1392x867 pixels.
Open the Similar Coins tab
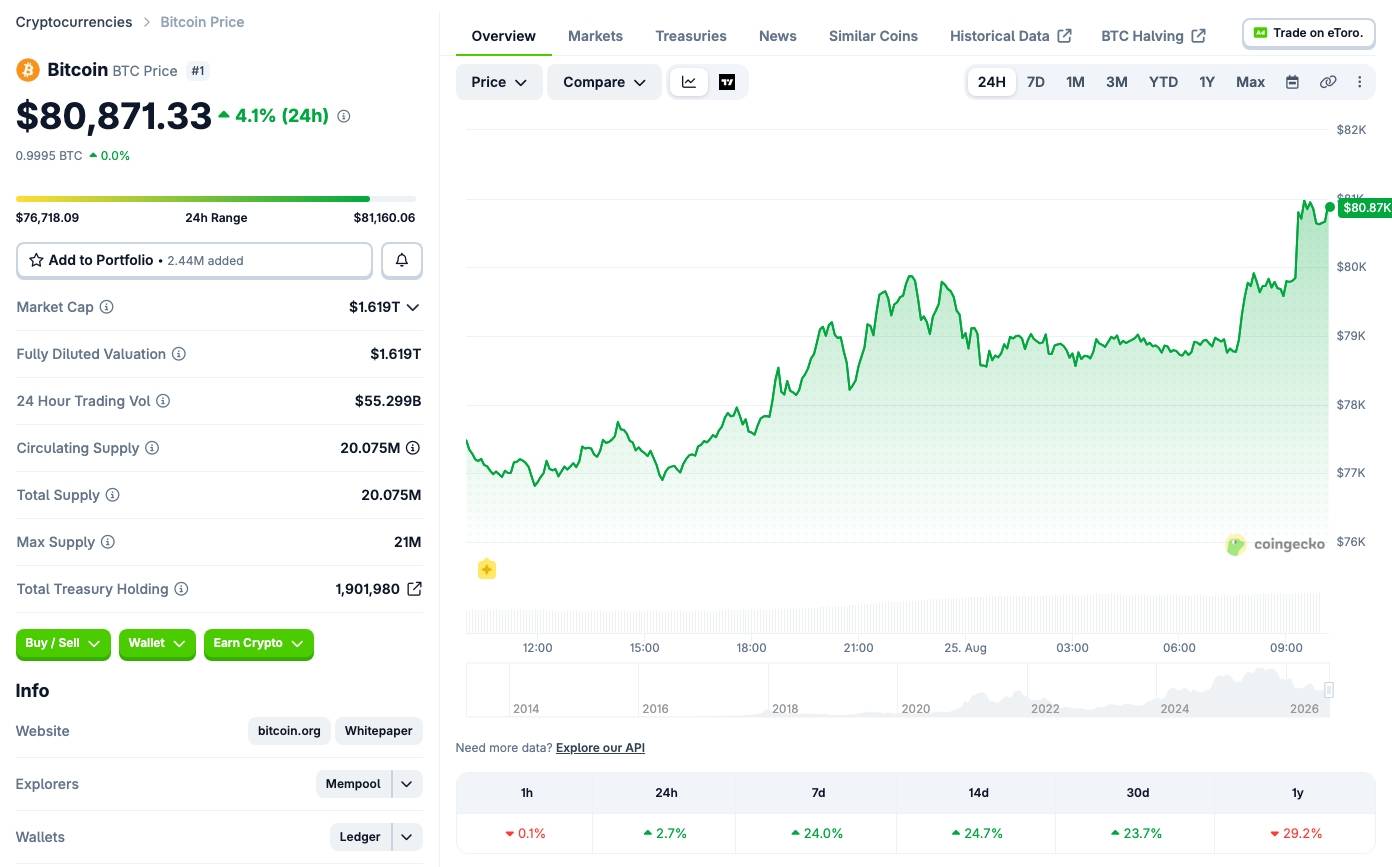click(873, 36)
